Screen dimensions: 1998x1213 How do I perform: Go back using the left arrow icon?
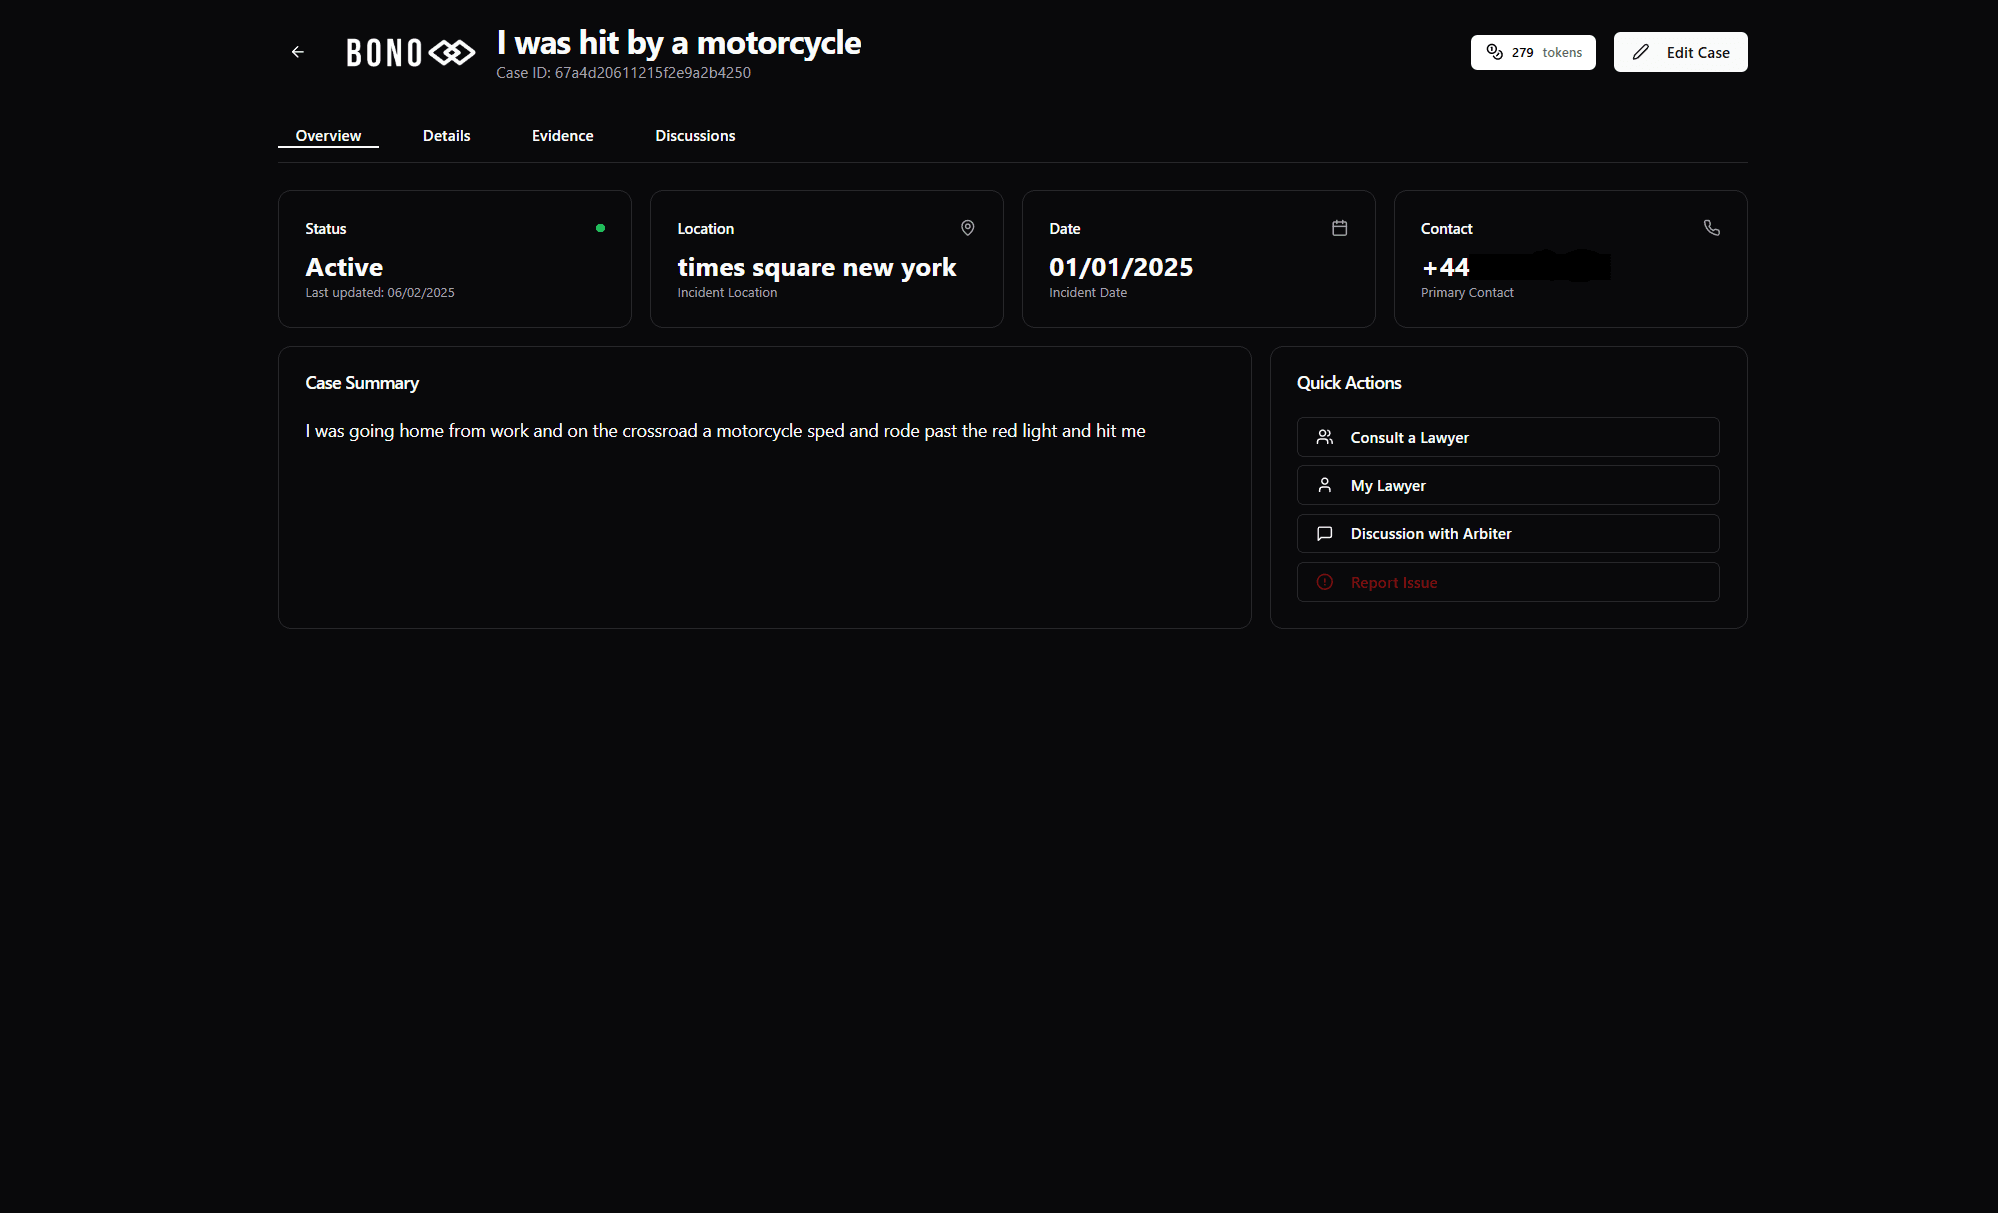(x=297, y=52)
